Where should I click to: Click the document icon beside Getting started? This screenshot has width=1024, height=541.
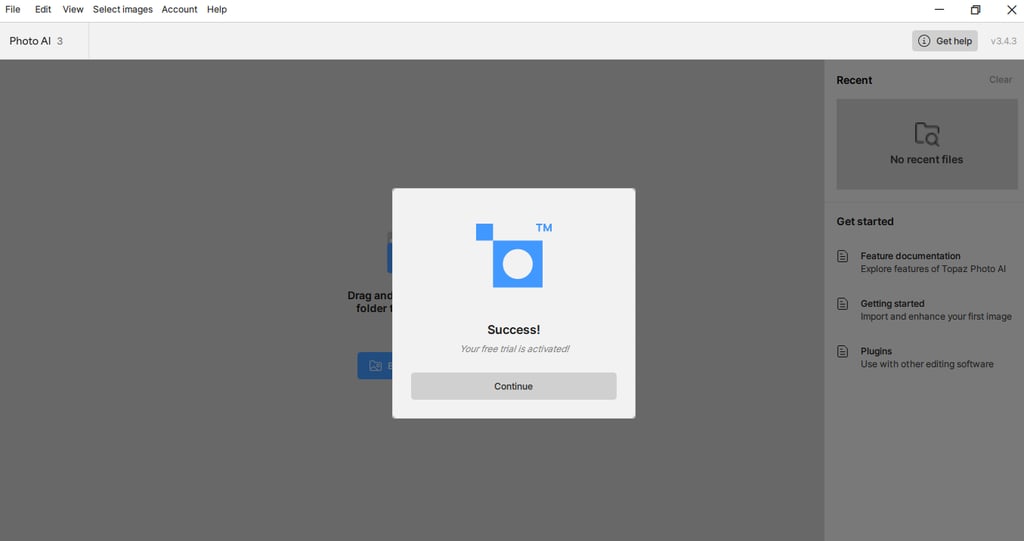842,304
